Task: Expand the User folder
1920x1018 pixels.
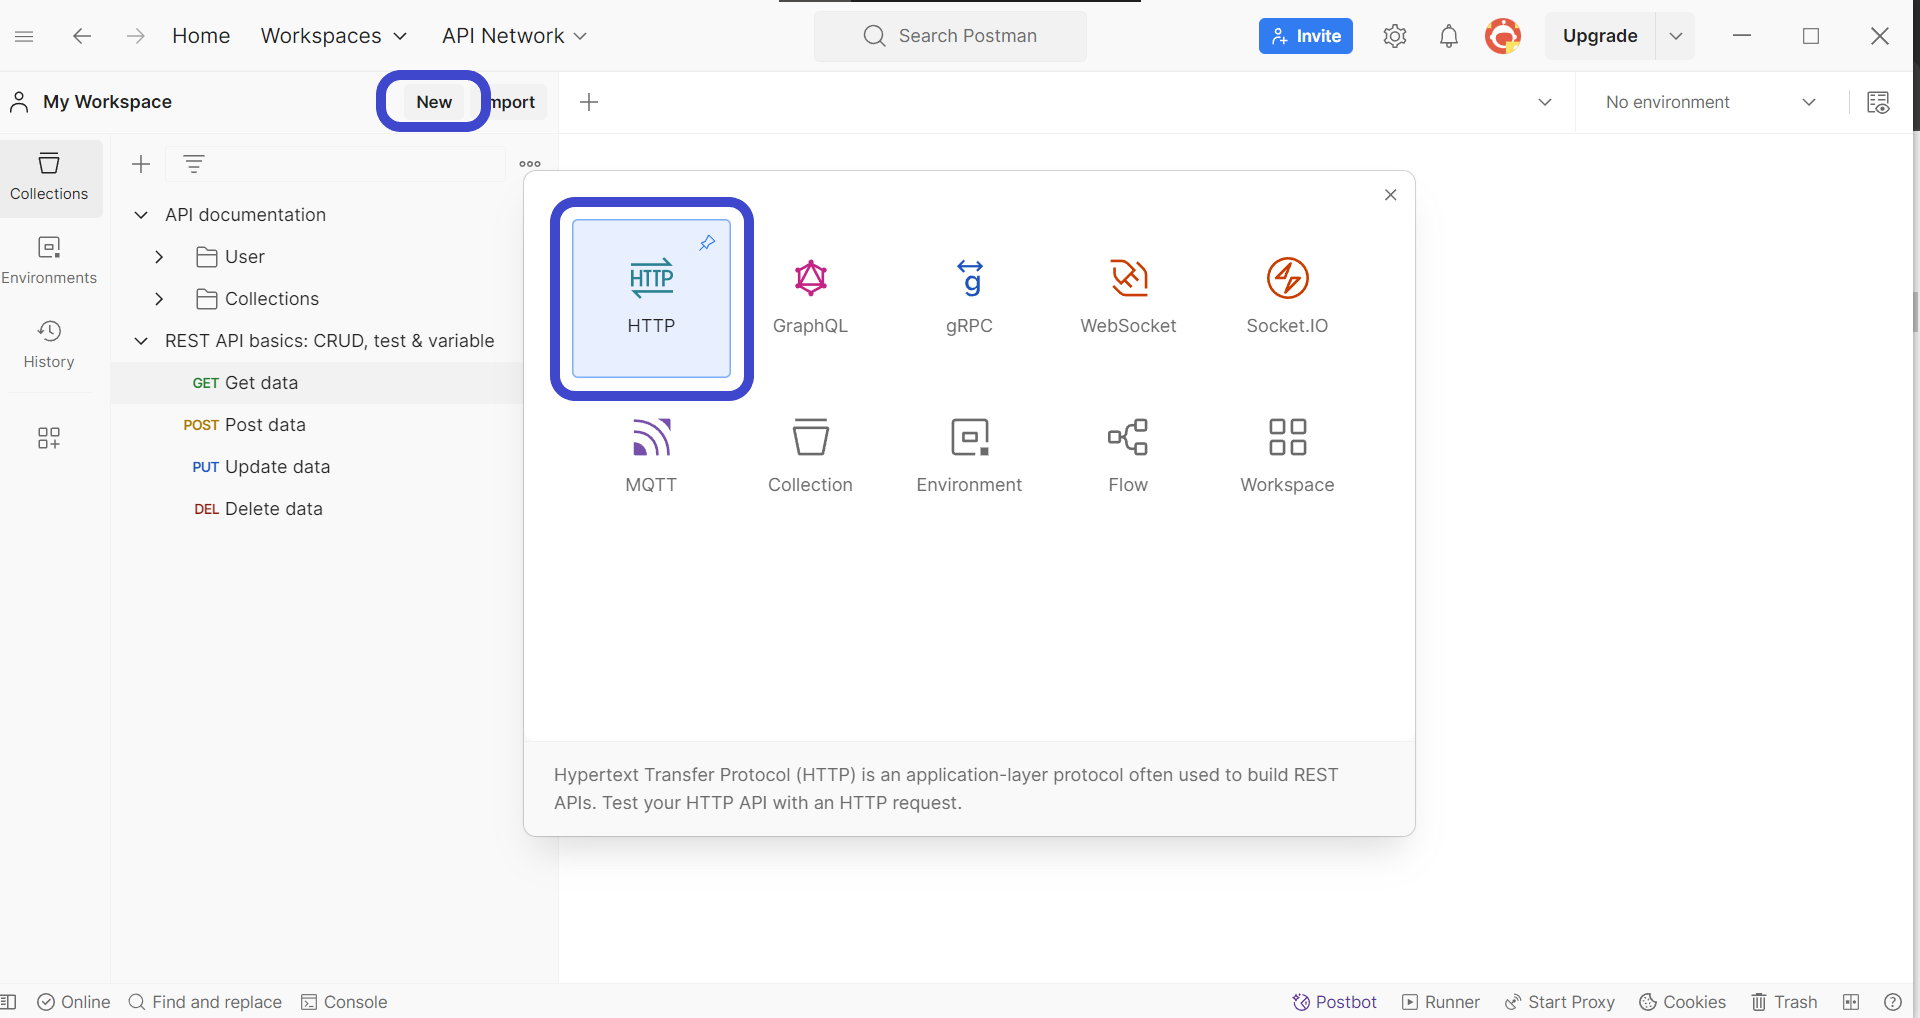Action: pyautogui.click(x=159, y=257)
